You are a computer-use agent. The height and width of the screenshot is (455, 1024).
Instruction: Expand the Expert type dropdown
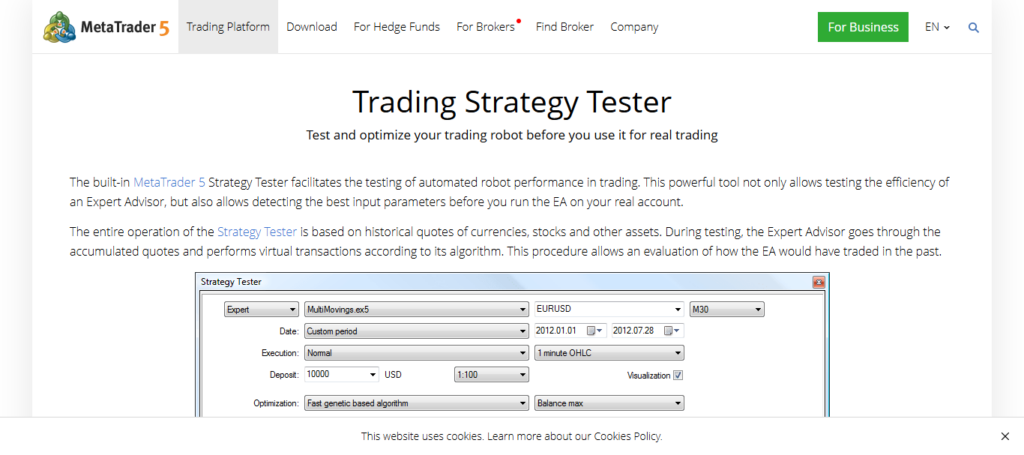click(261, 309)
